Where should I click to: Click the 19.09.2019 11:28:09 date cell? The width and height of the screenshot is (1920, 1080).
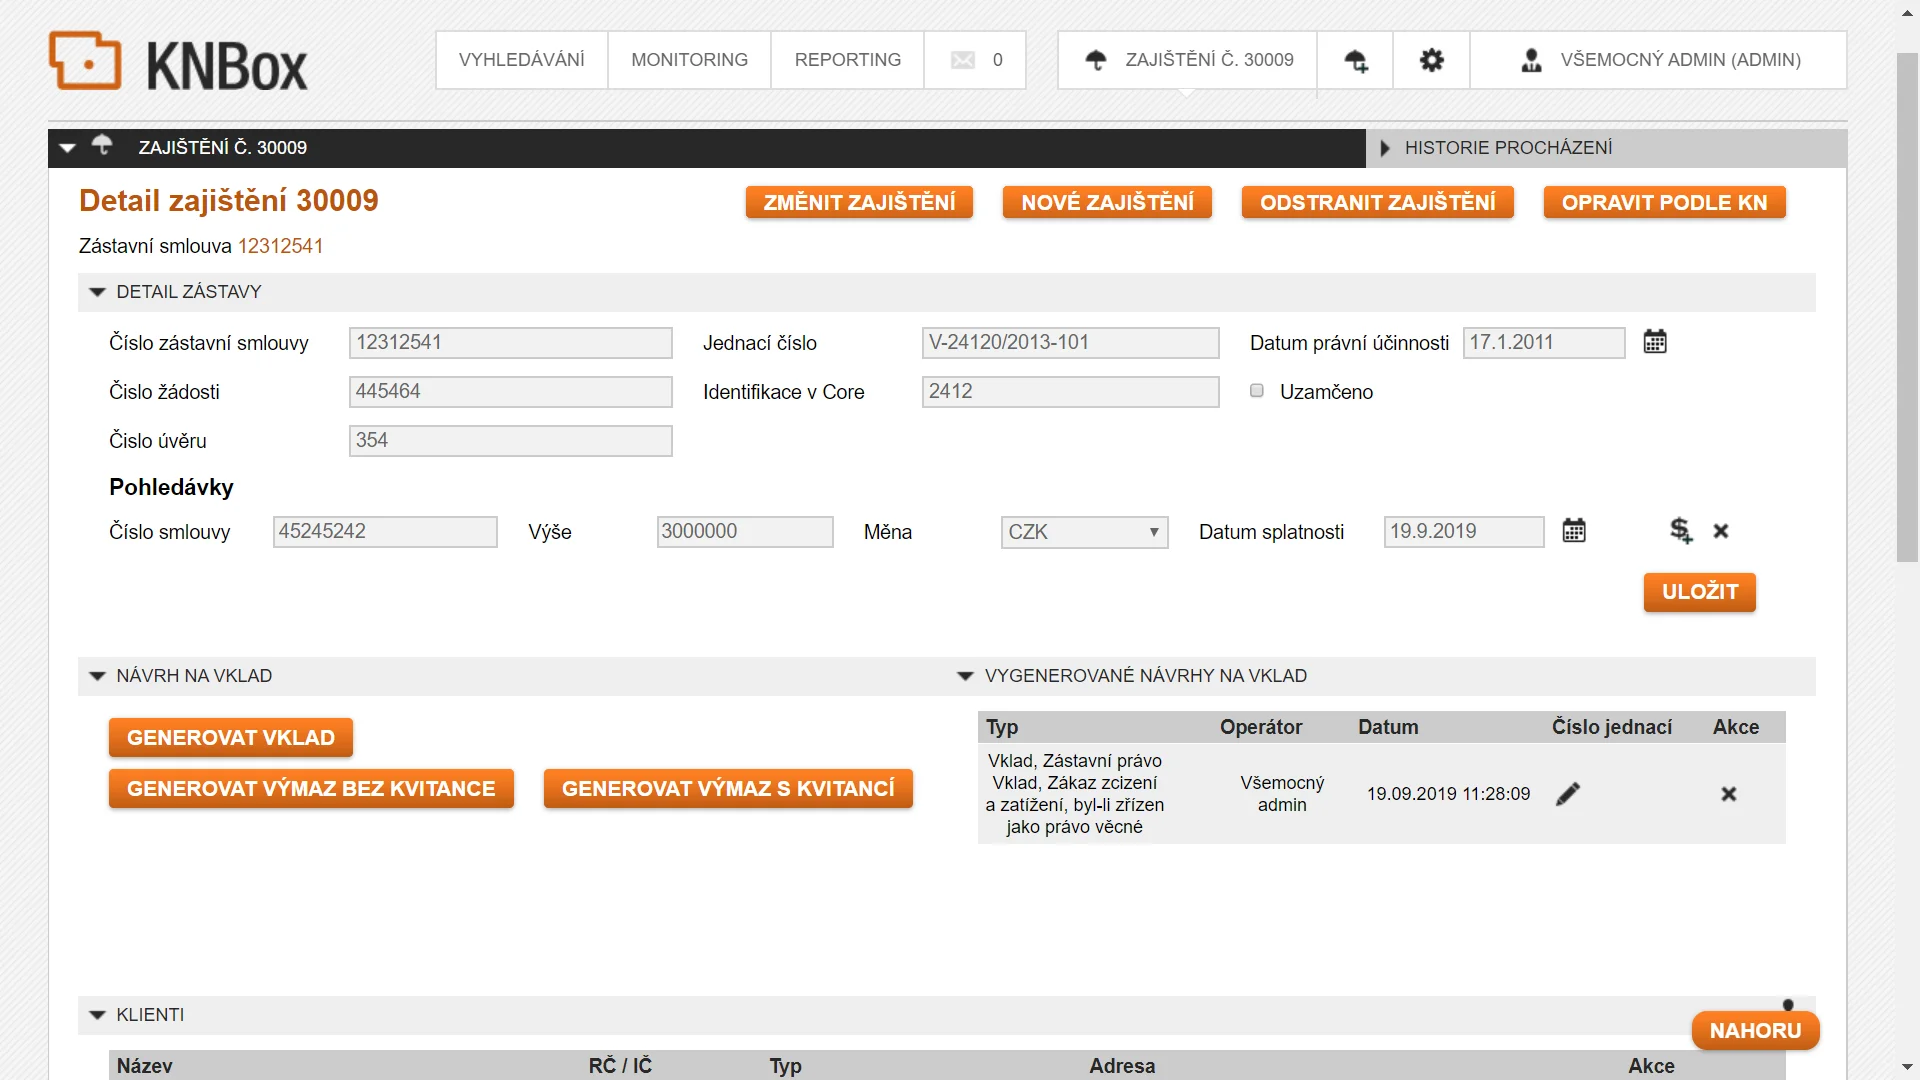[x=1448, y=794]
